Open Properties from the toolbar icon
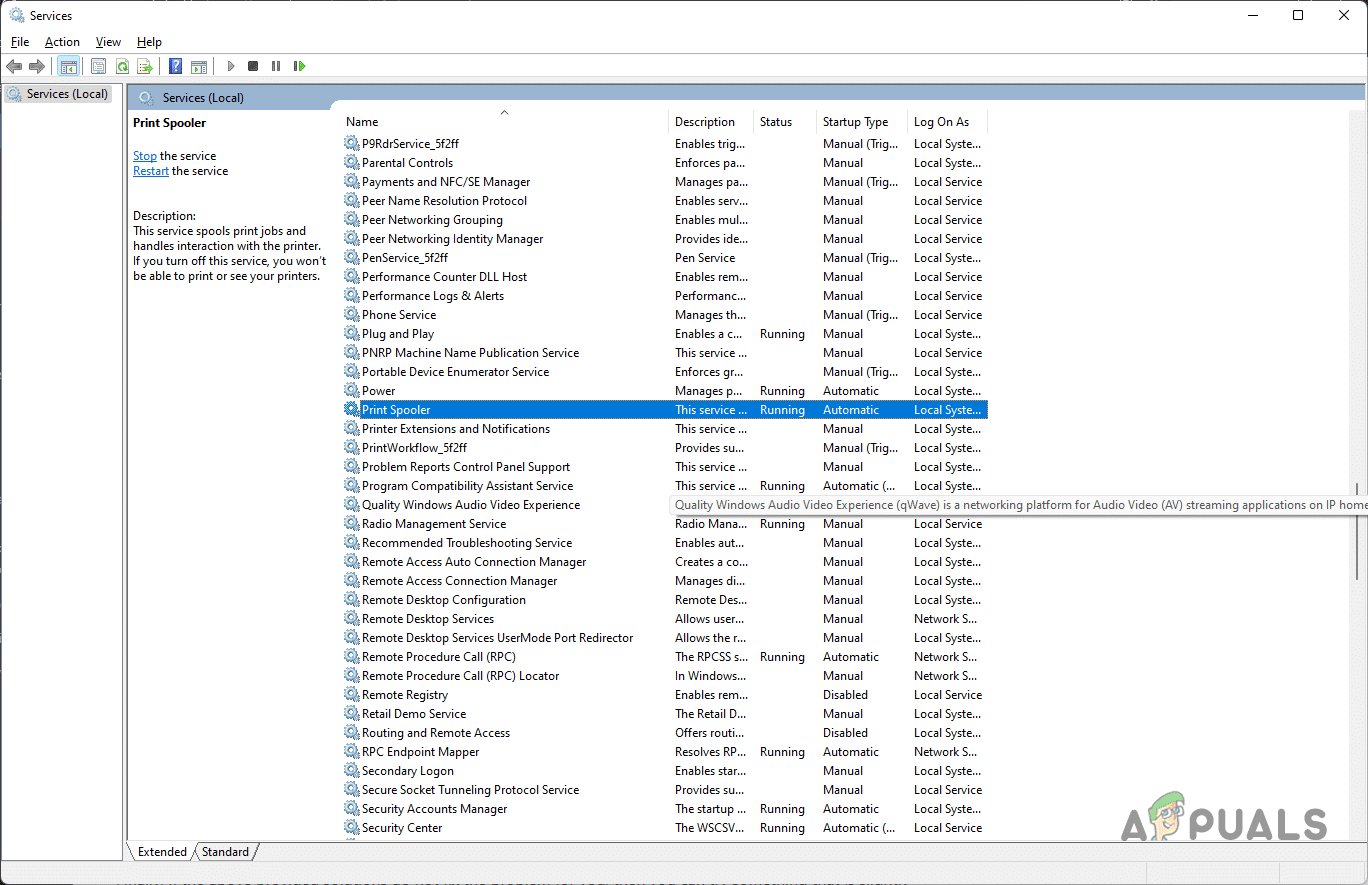 click(98, 66)
